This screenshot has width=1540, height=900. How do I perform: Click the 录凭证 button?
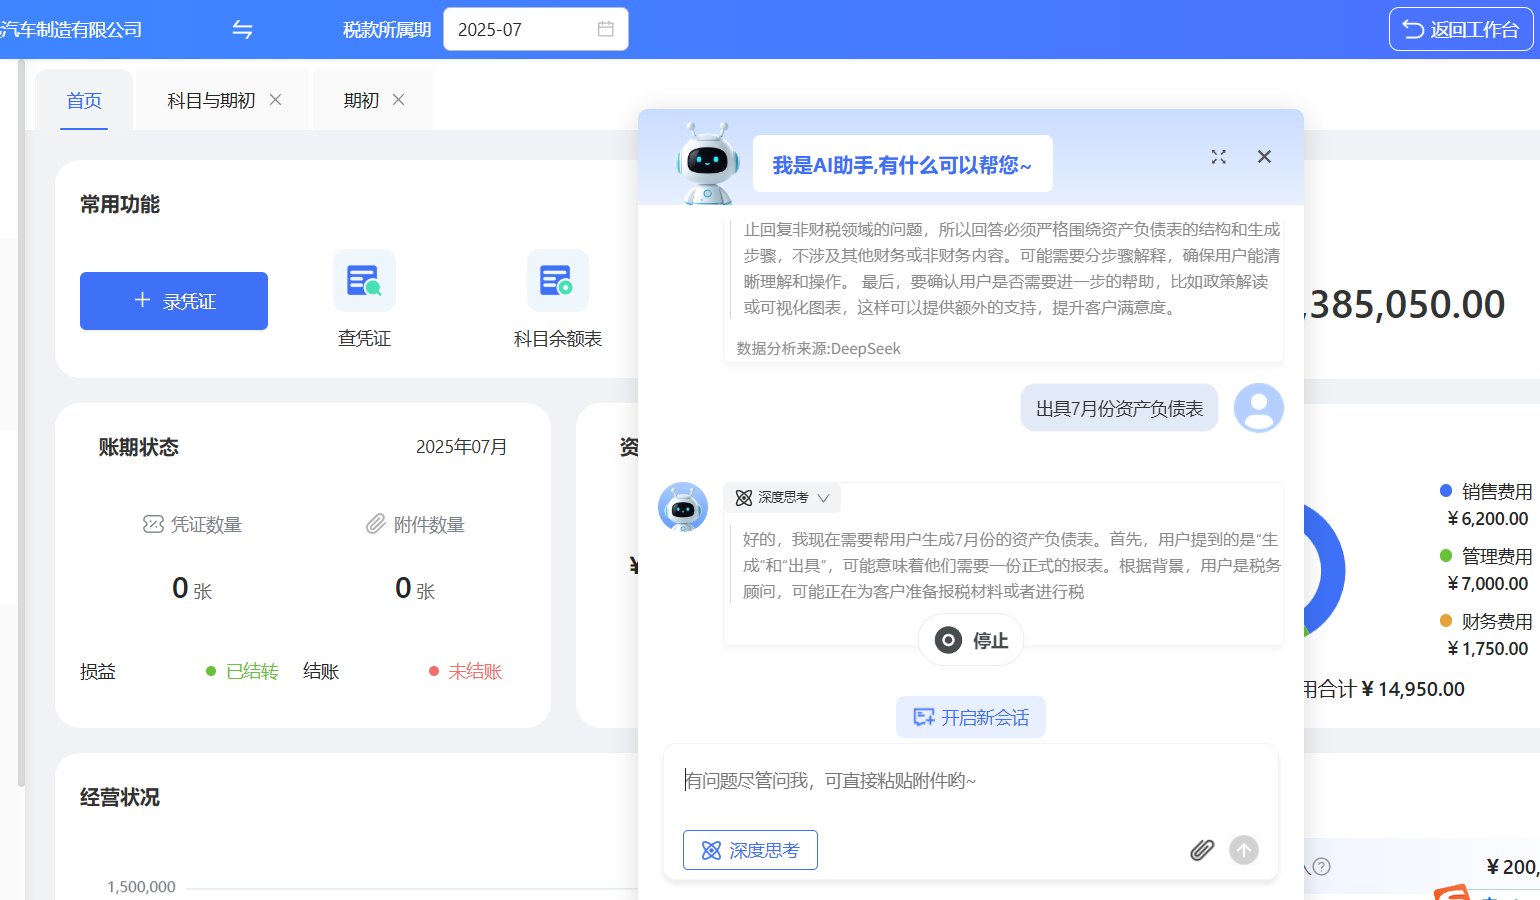pyautogui.click(x=174, y=301)
